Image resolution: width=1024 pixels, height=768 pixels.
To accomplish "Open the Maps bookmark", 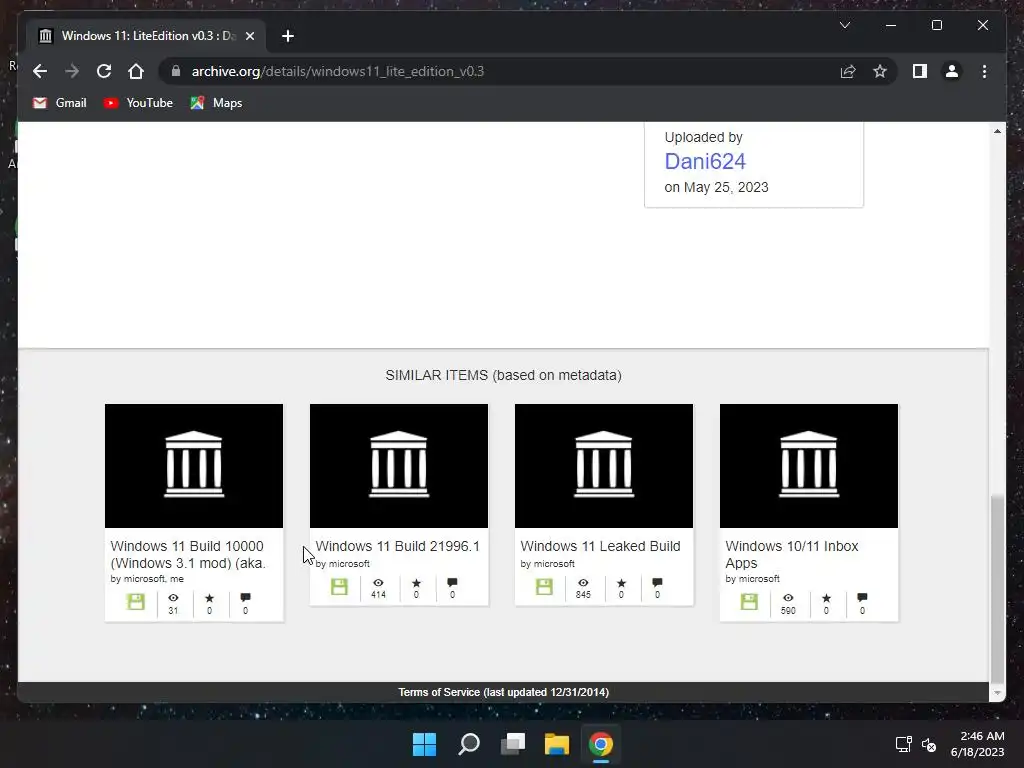I will point(217,103).
